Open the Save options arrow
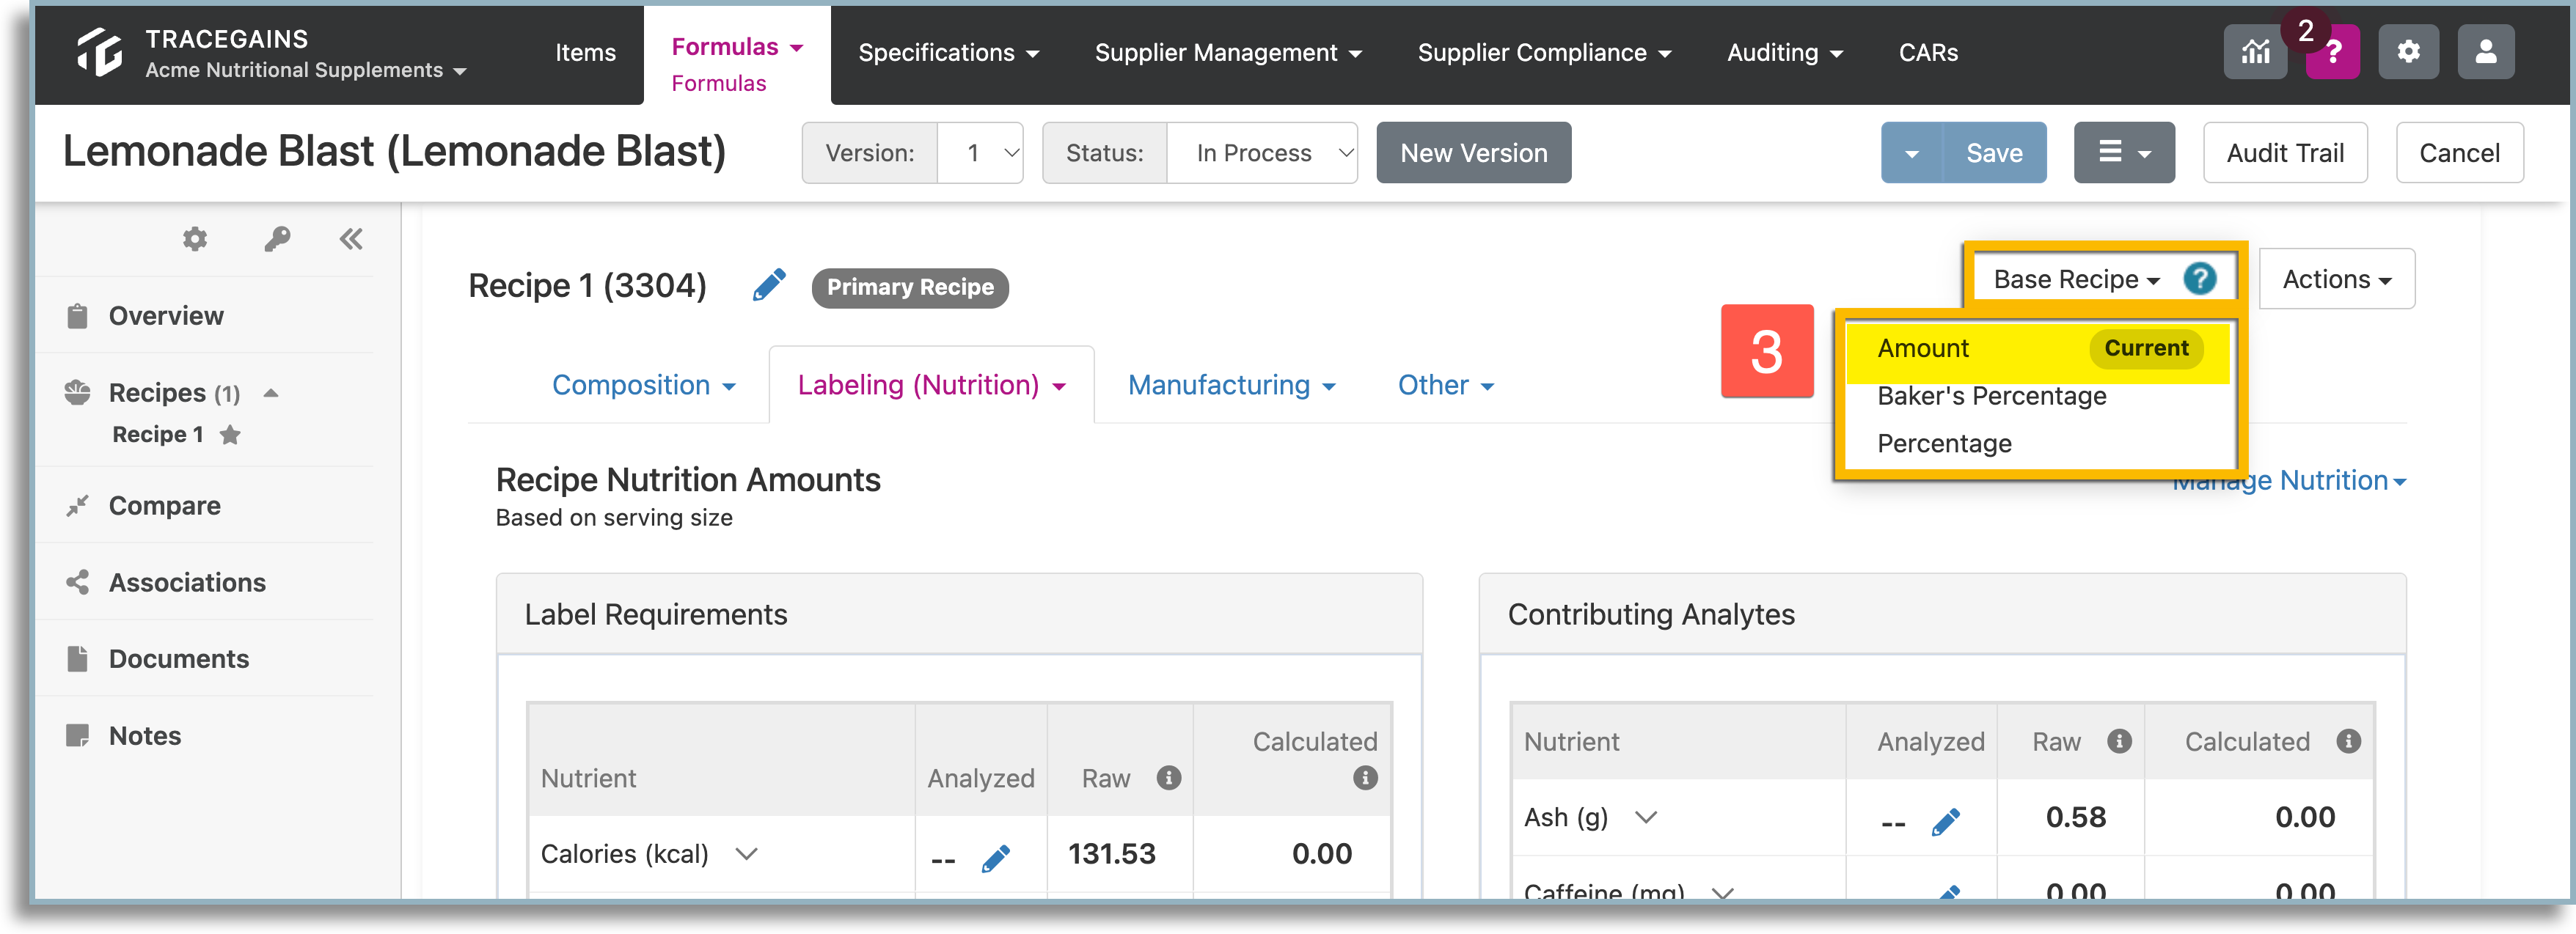 pos(1911,153)
